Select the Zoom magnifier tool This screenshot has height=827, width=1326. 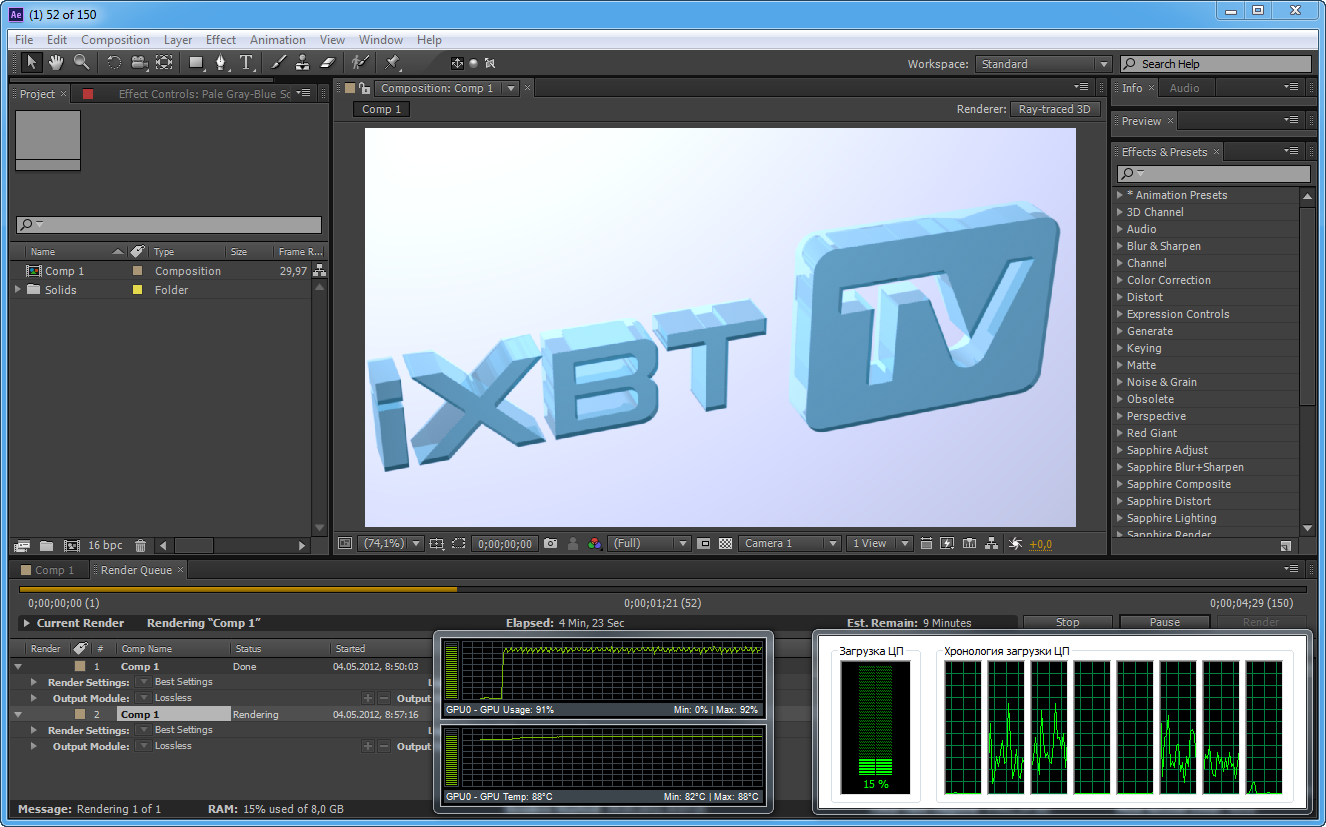coord(81,63)
